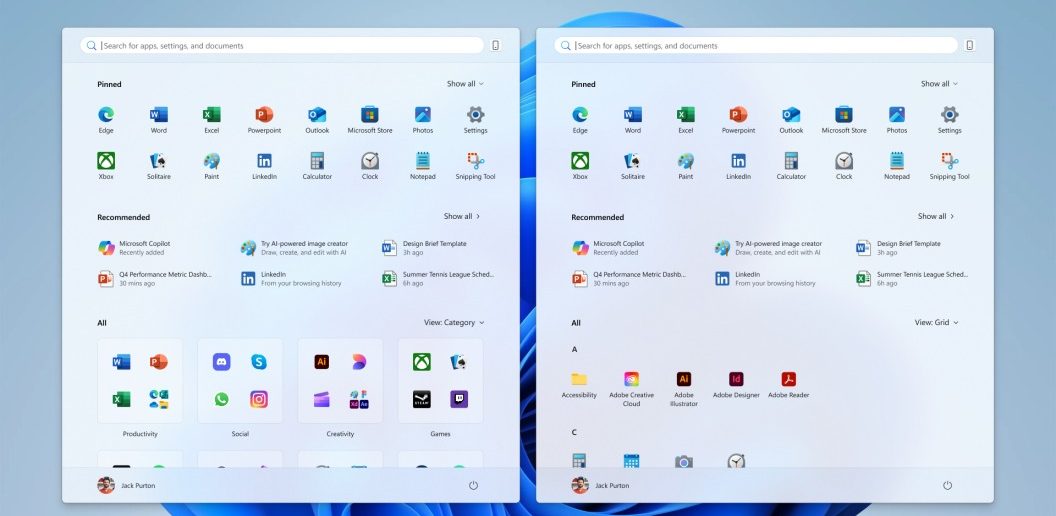Expand the "View: Grid" dropdown
This screenshot has height=516, width=1056.
coord(936,323)
